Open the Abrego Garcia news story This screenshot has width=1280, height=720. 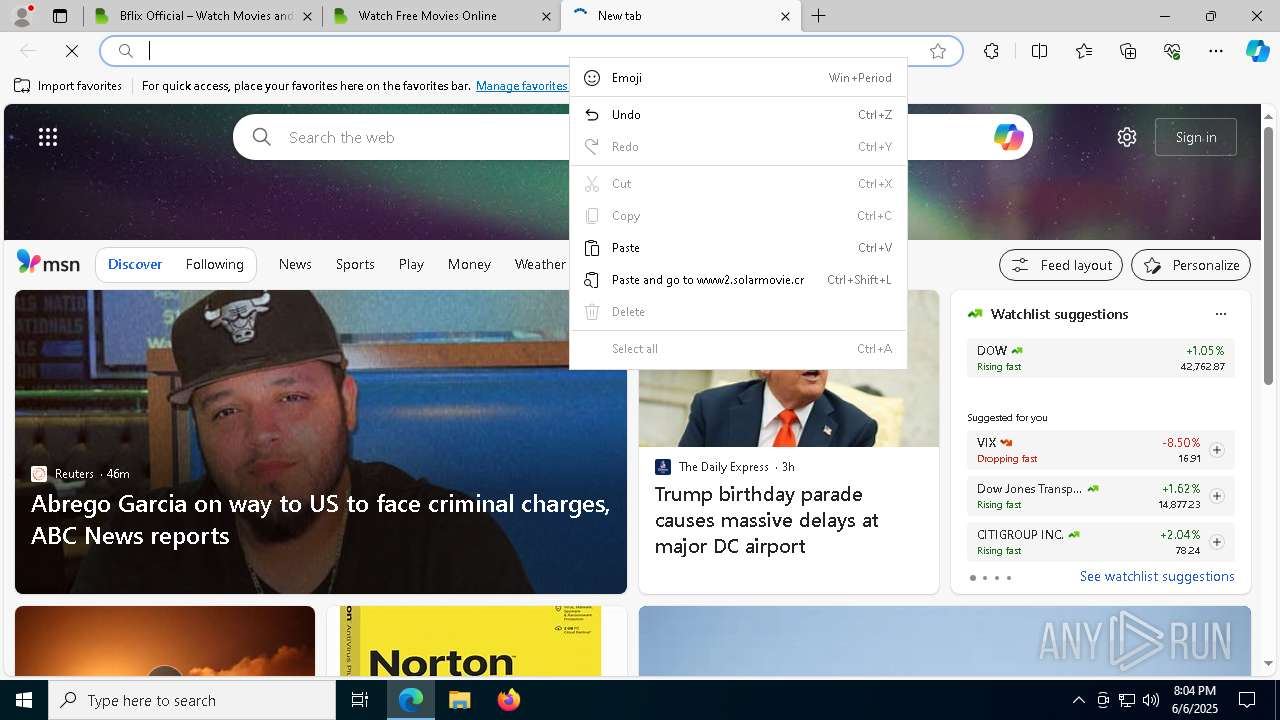pos(320,519)
